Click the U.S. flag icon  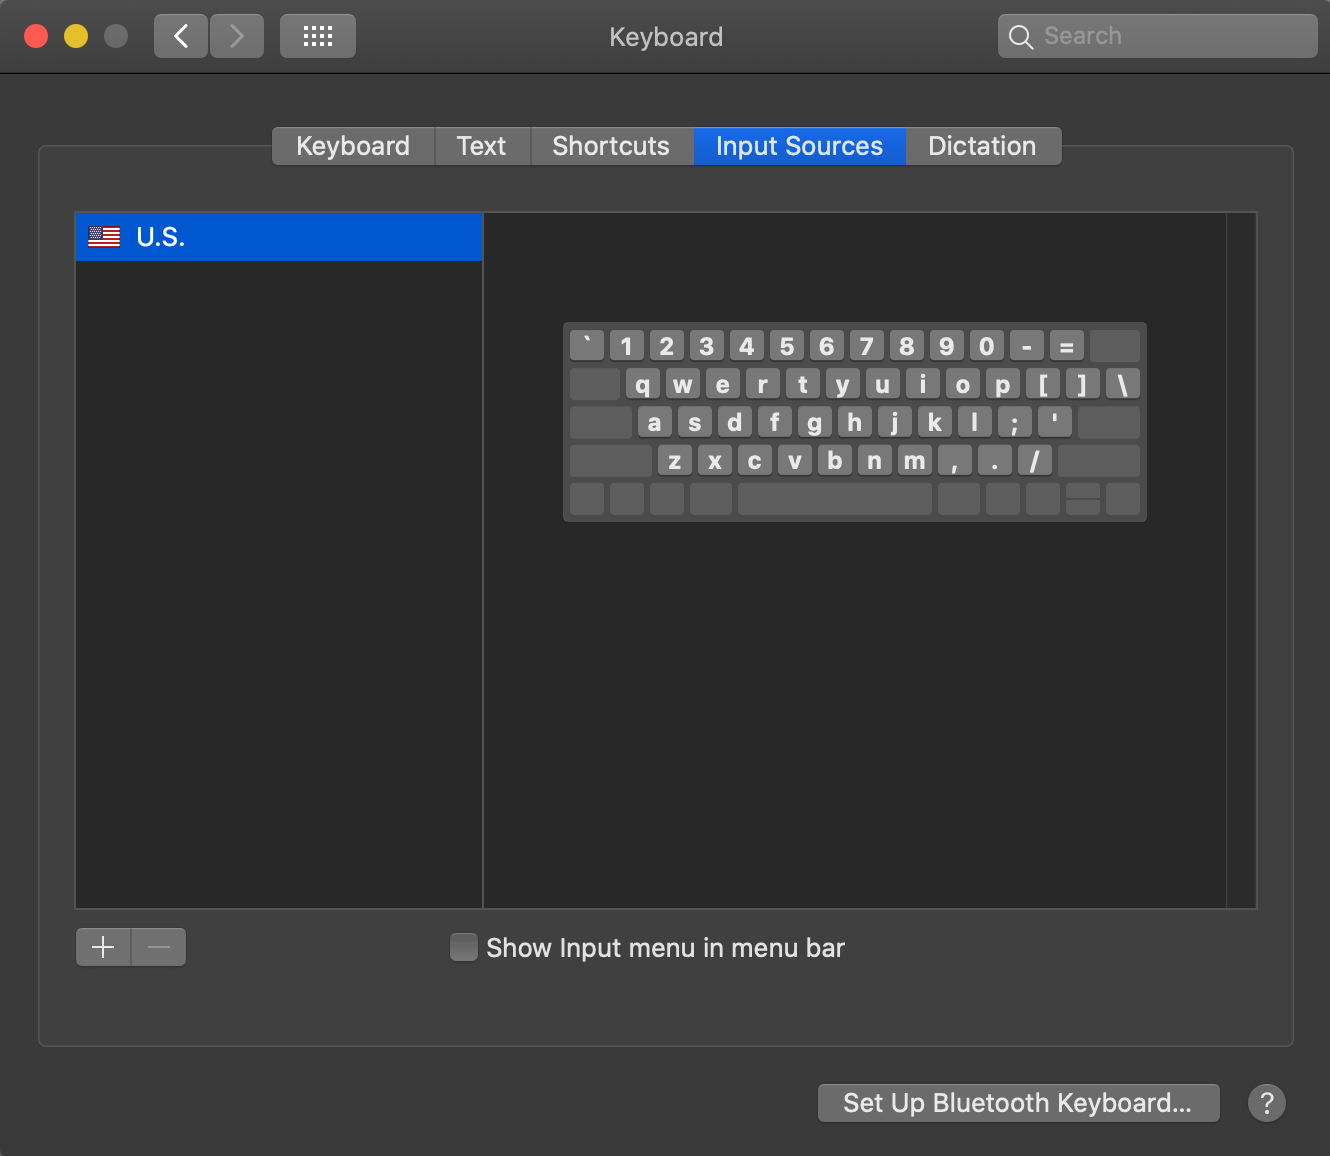104,237
